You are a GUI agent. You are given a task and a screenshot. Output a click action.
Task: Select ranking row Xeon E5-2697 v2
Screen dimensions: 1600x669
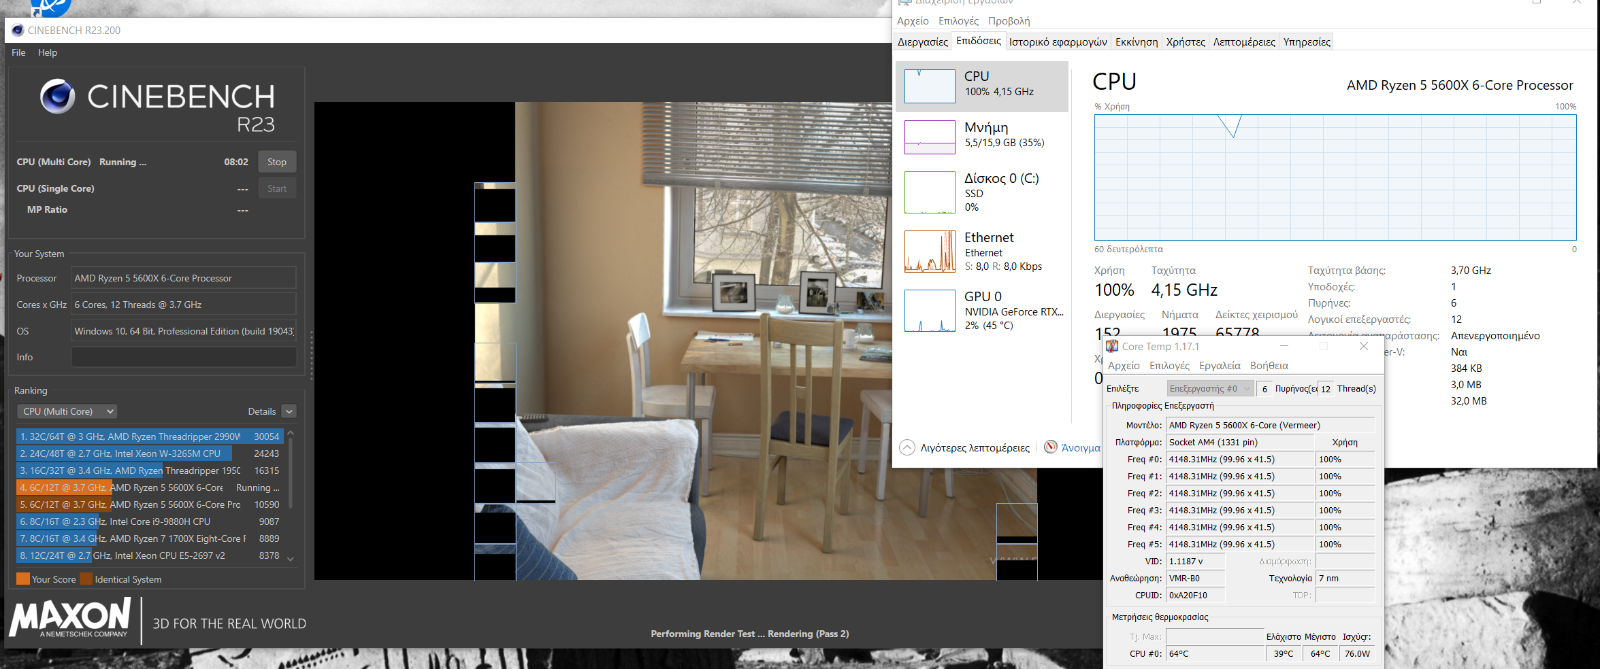tap(150, 556)
